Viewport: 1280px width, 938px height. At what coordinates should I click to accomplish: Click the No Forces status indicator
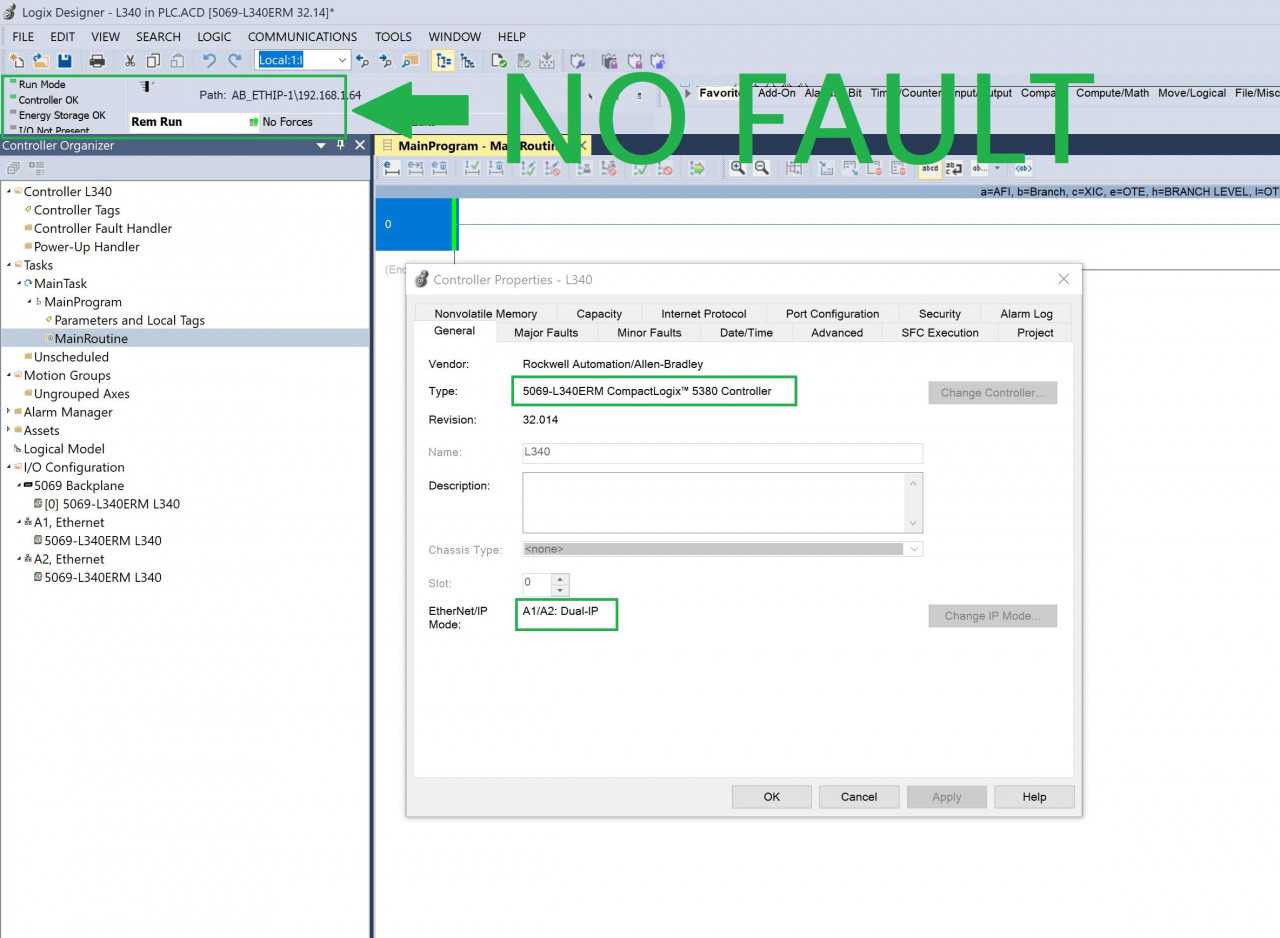(287, 122)
